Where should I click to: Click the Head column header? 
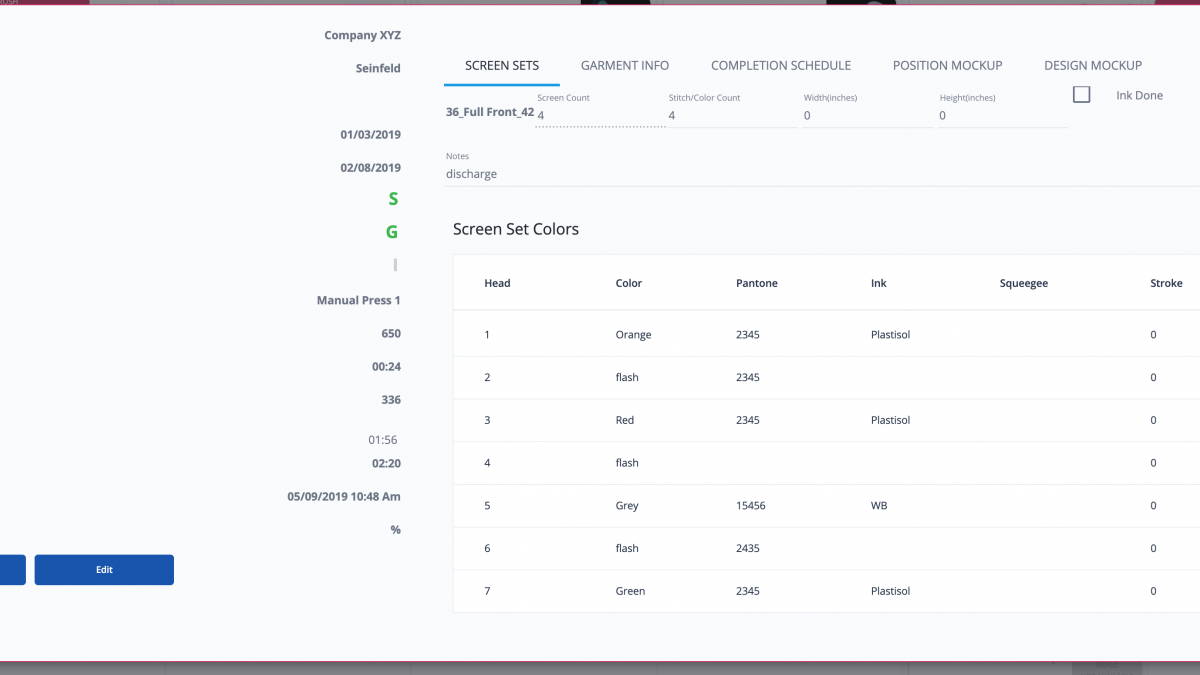pos(497,283)
